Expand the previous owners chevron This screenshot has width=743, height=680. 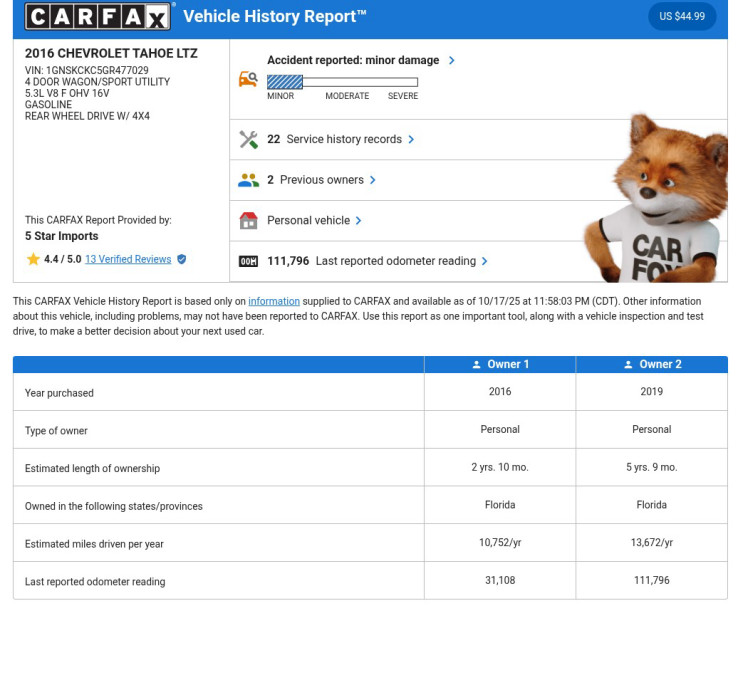pos(373,180)
